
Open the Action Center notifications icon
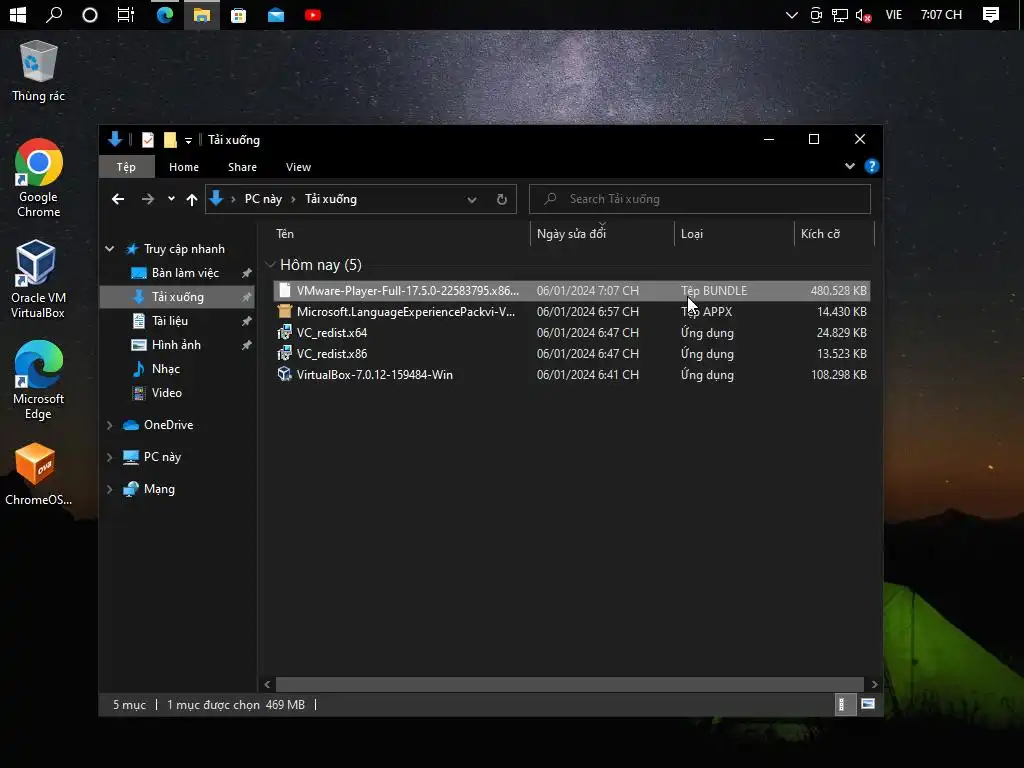coord(991,15)
